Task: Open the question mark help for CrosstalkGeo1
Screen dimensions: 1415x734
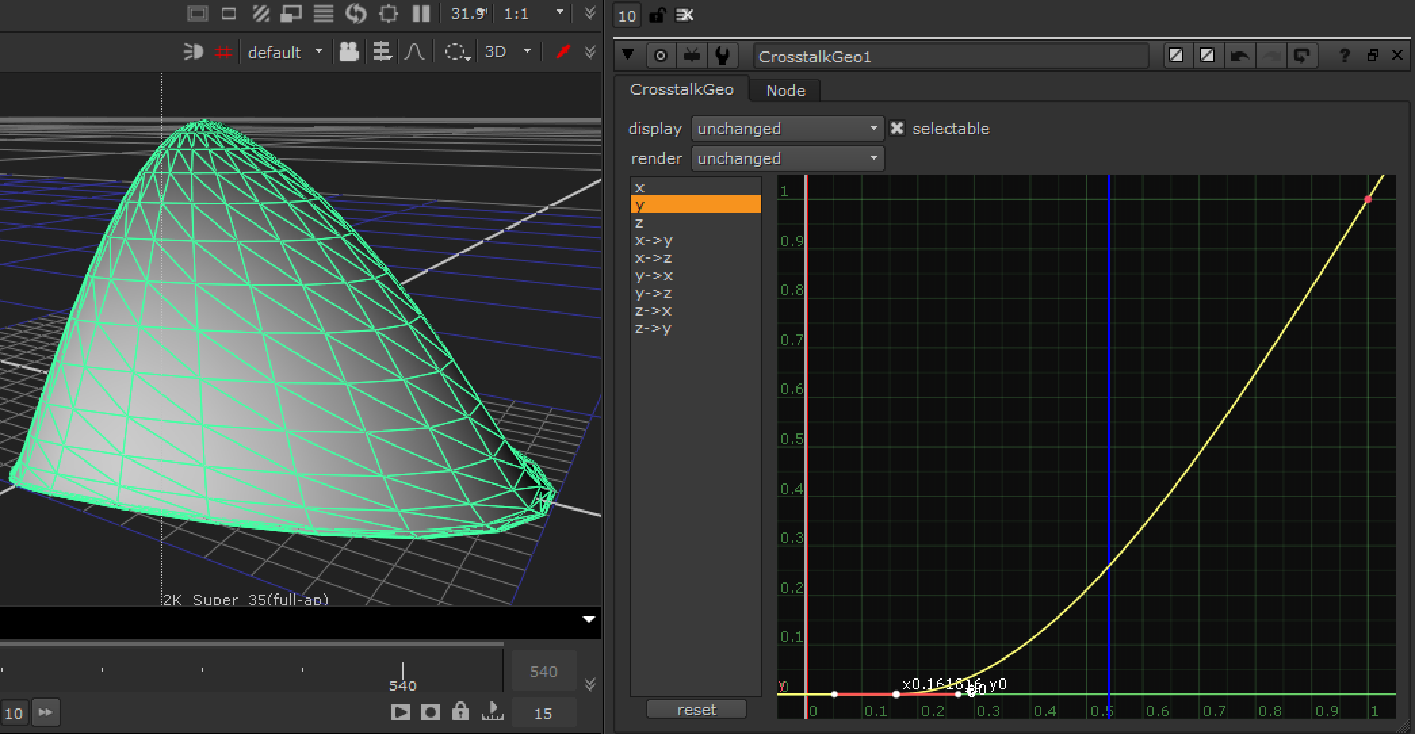Action: 1345,56
